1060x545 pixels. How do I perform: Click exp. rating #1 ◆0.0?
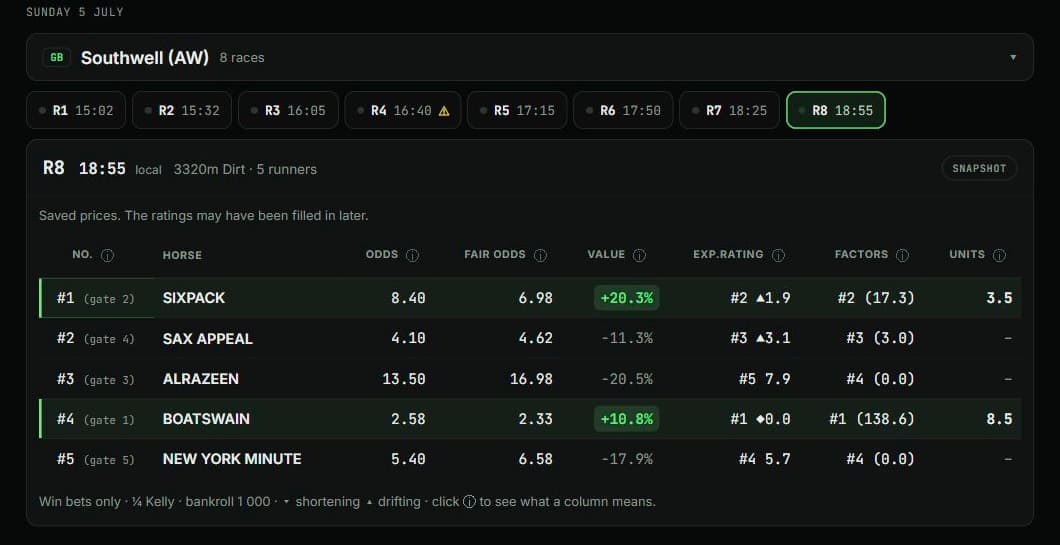[760, 419]
